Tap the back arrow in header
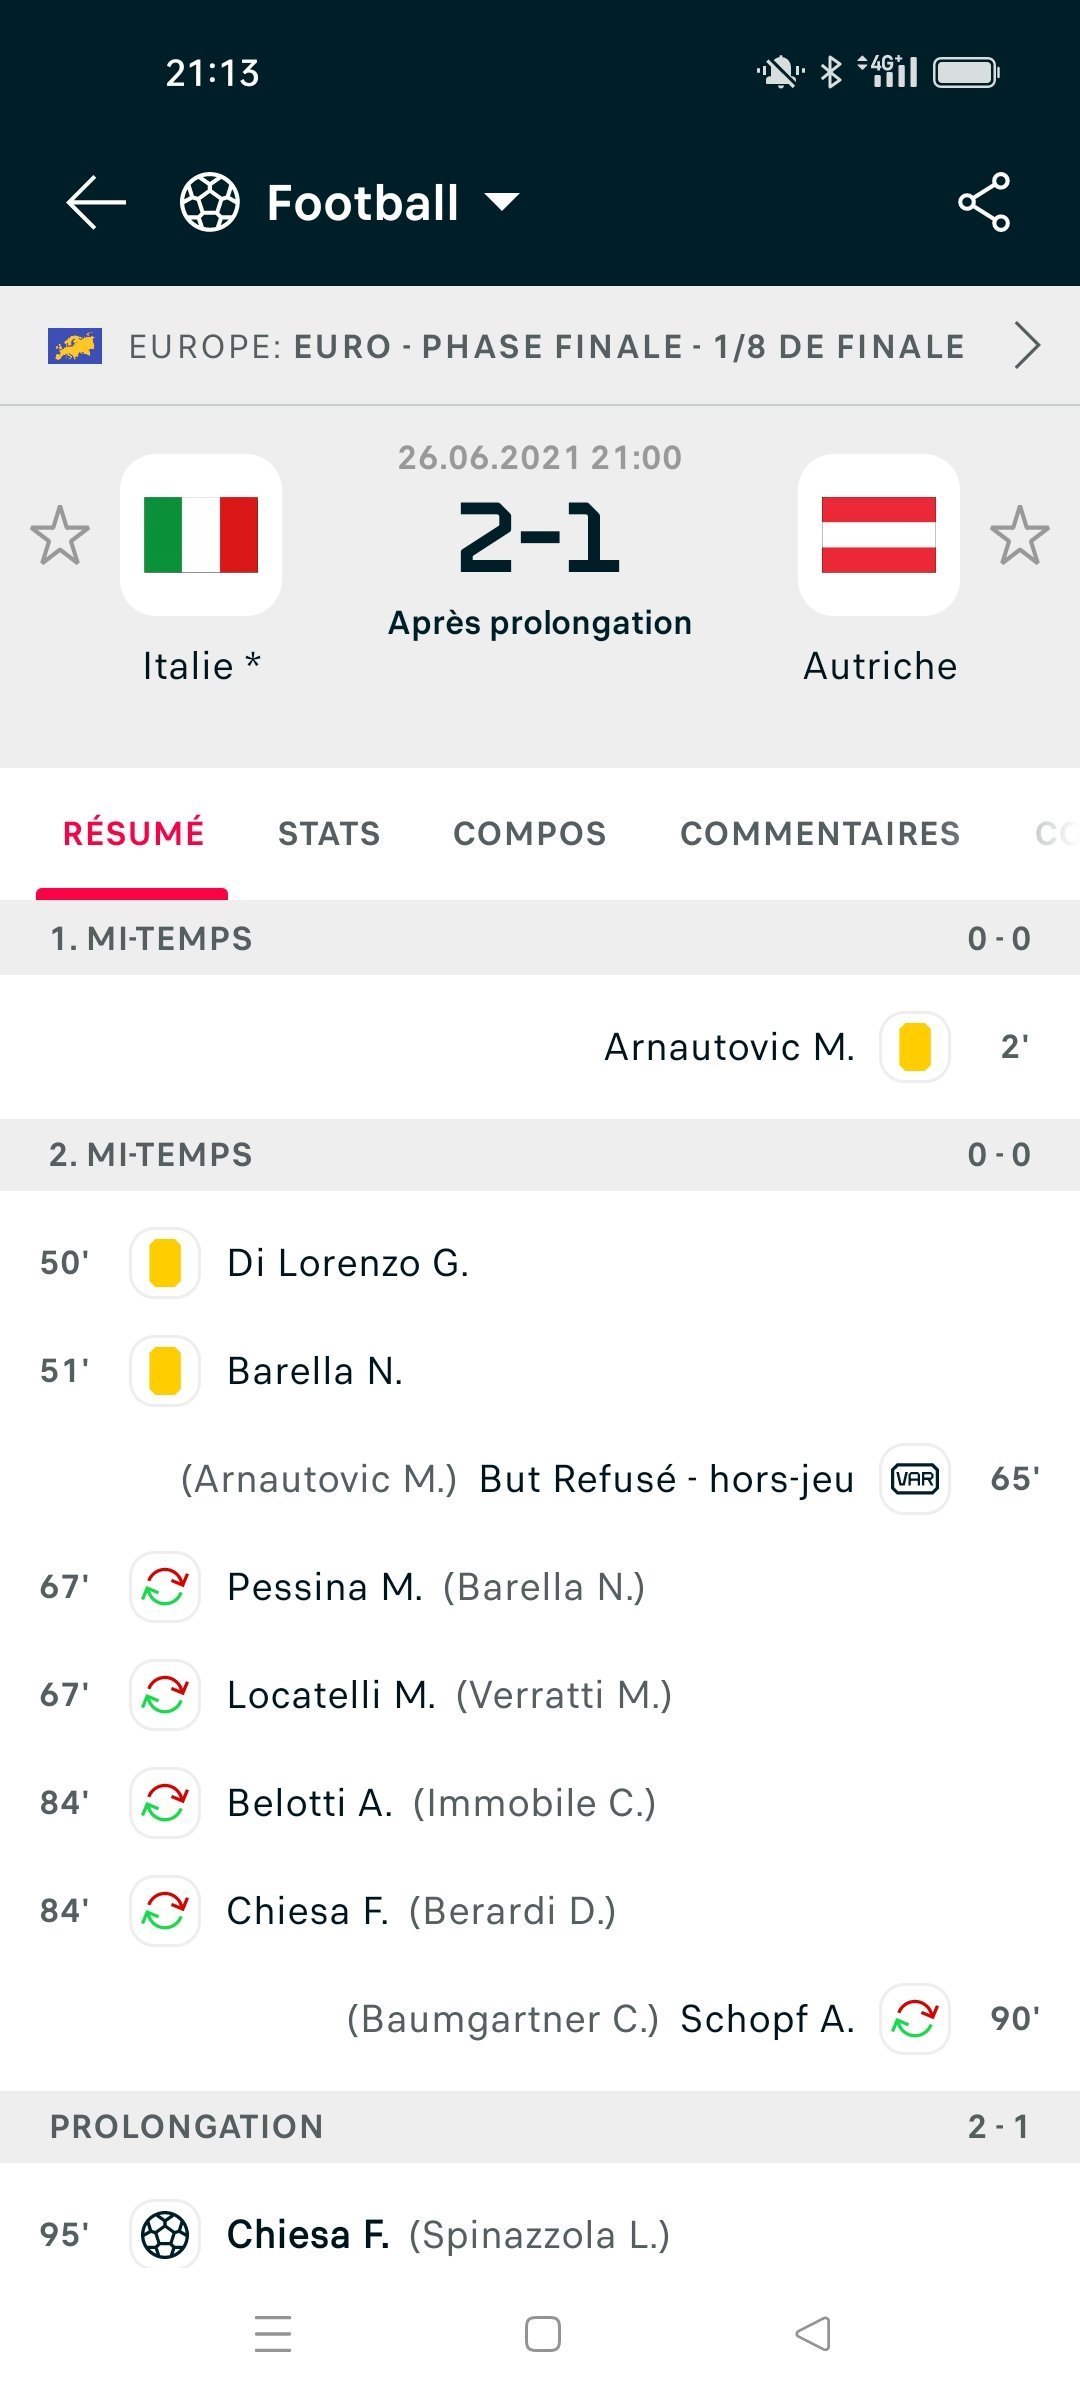This screenshot has height=2400, width=1080. (96, 202)
